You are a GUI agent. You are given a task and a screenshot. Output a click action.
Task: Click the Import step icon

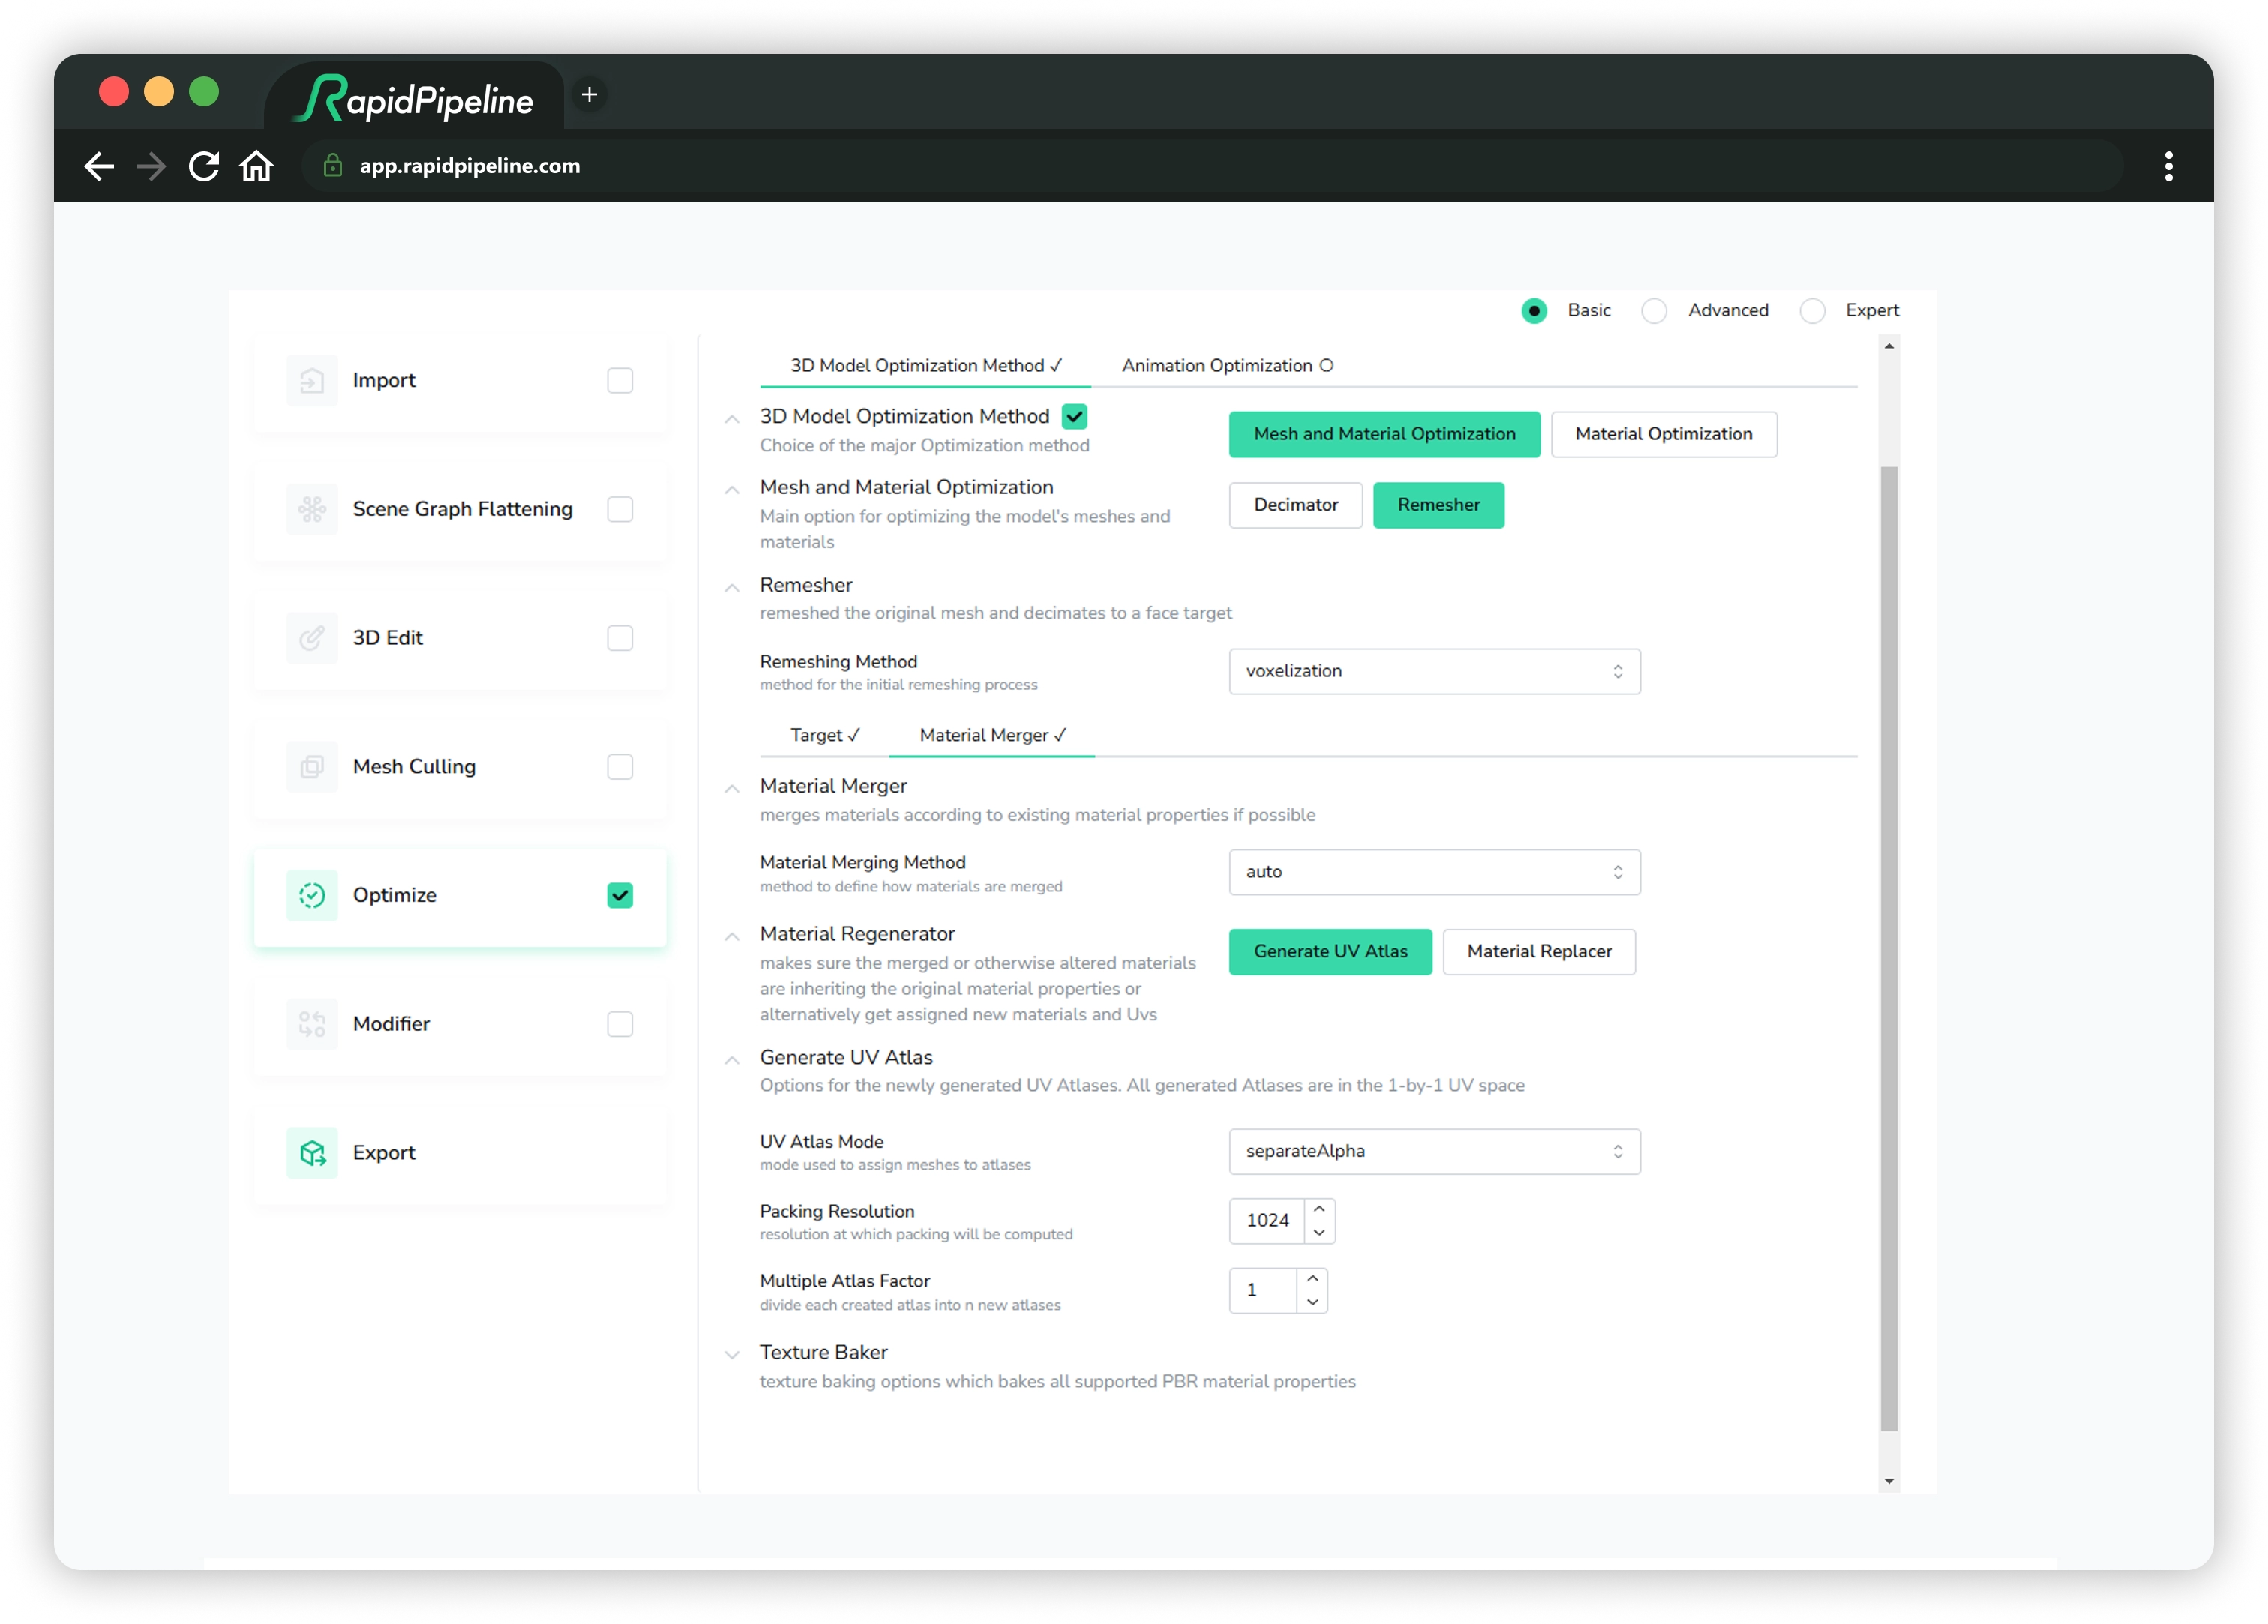click(x=312, y=380)
